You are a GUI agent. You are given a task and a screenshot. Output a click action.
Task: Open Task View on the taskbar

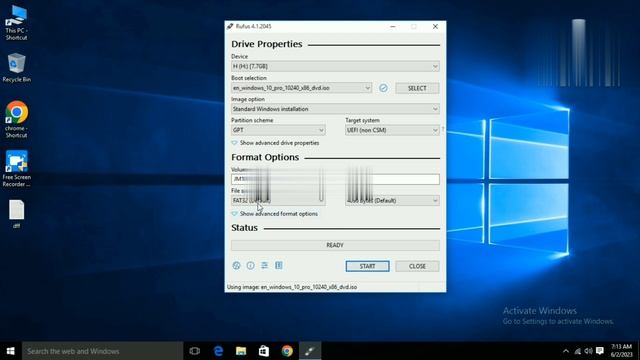tap(195, 351)
